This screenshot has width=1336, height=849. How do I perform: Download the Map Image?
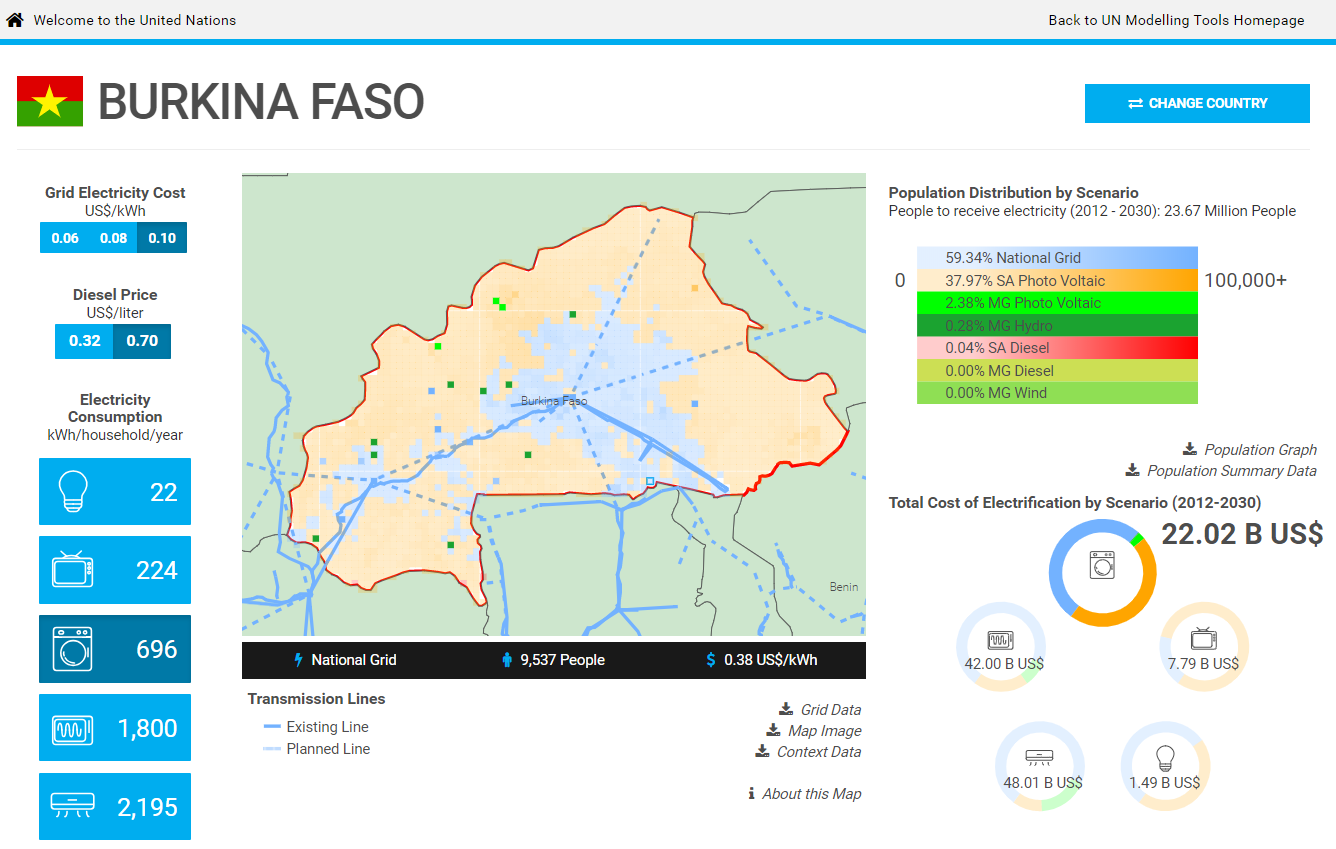tap(823, 731)
